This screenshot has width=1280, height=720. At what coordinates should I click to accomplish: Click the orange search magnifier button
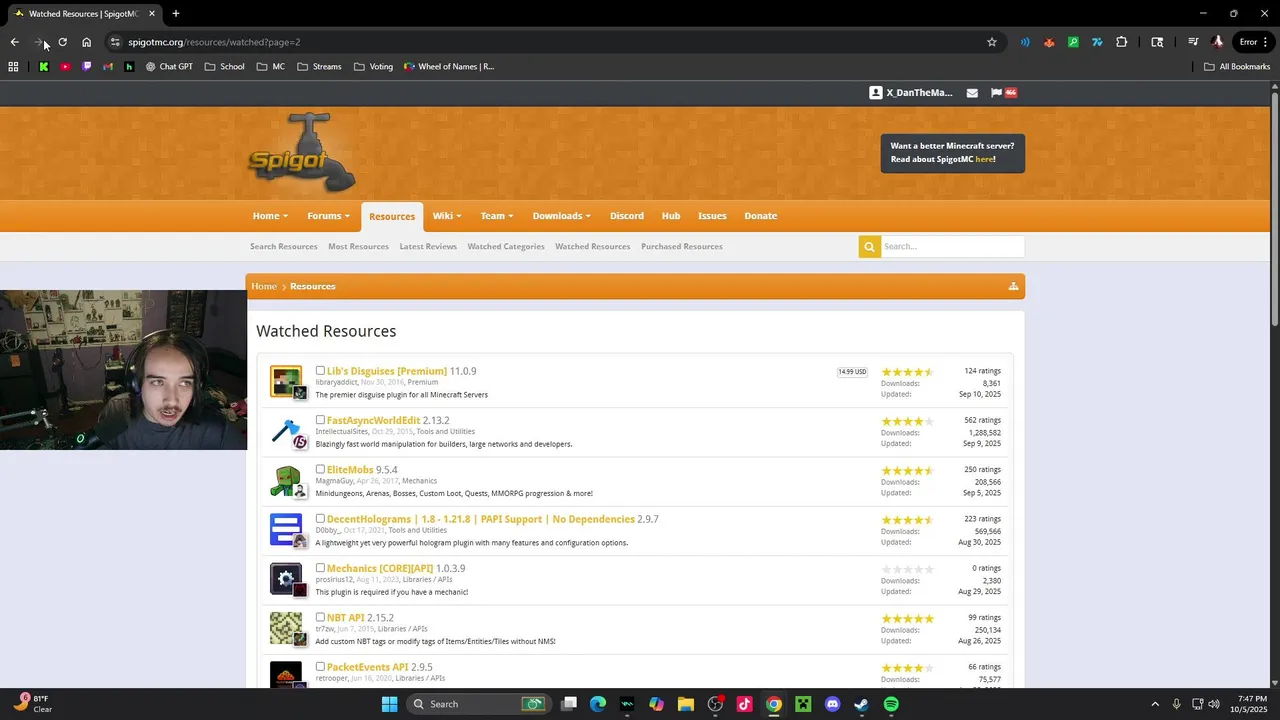869,246
